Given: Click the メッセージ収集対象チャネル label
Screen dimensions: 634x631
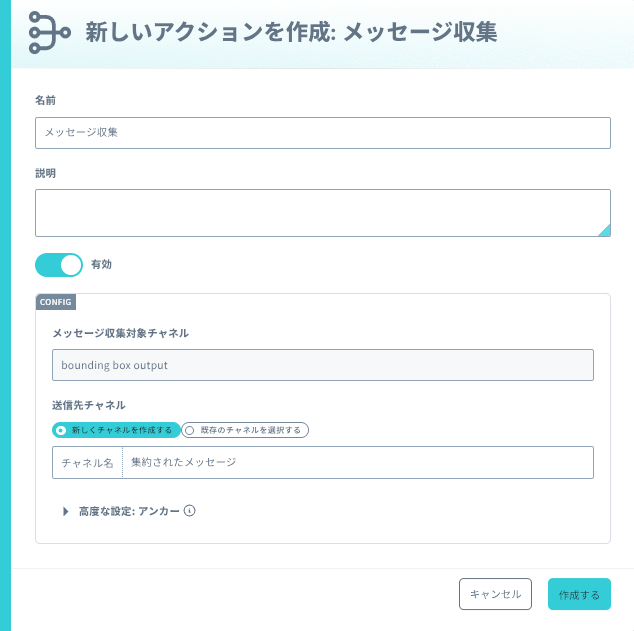Looking at the screenshot, I should click(x=120, y=333).
